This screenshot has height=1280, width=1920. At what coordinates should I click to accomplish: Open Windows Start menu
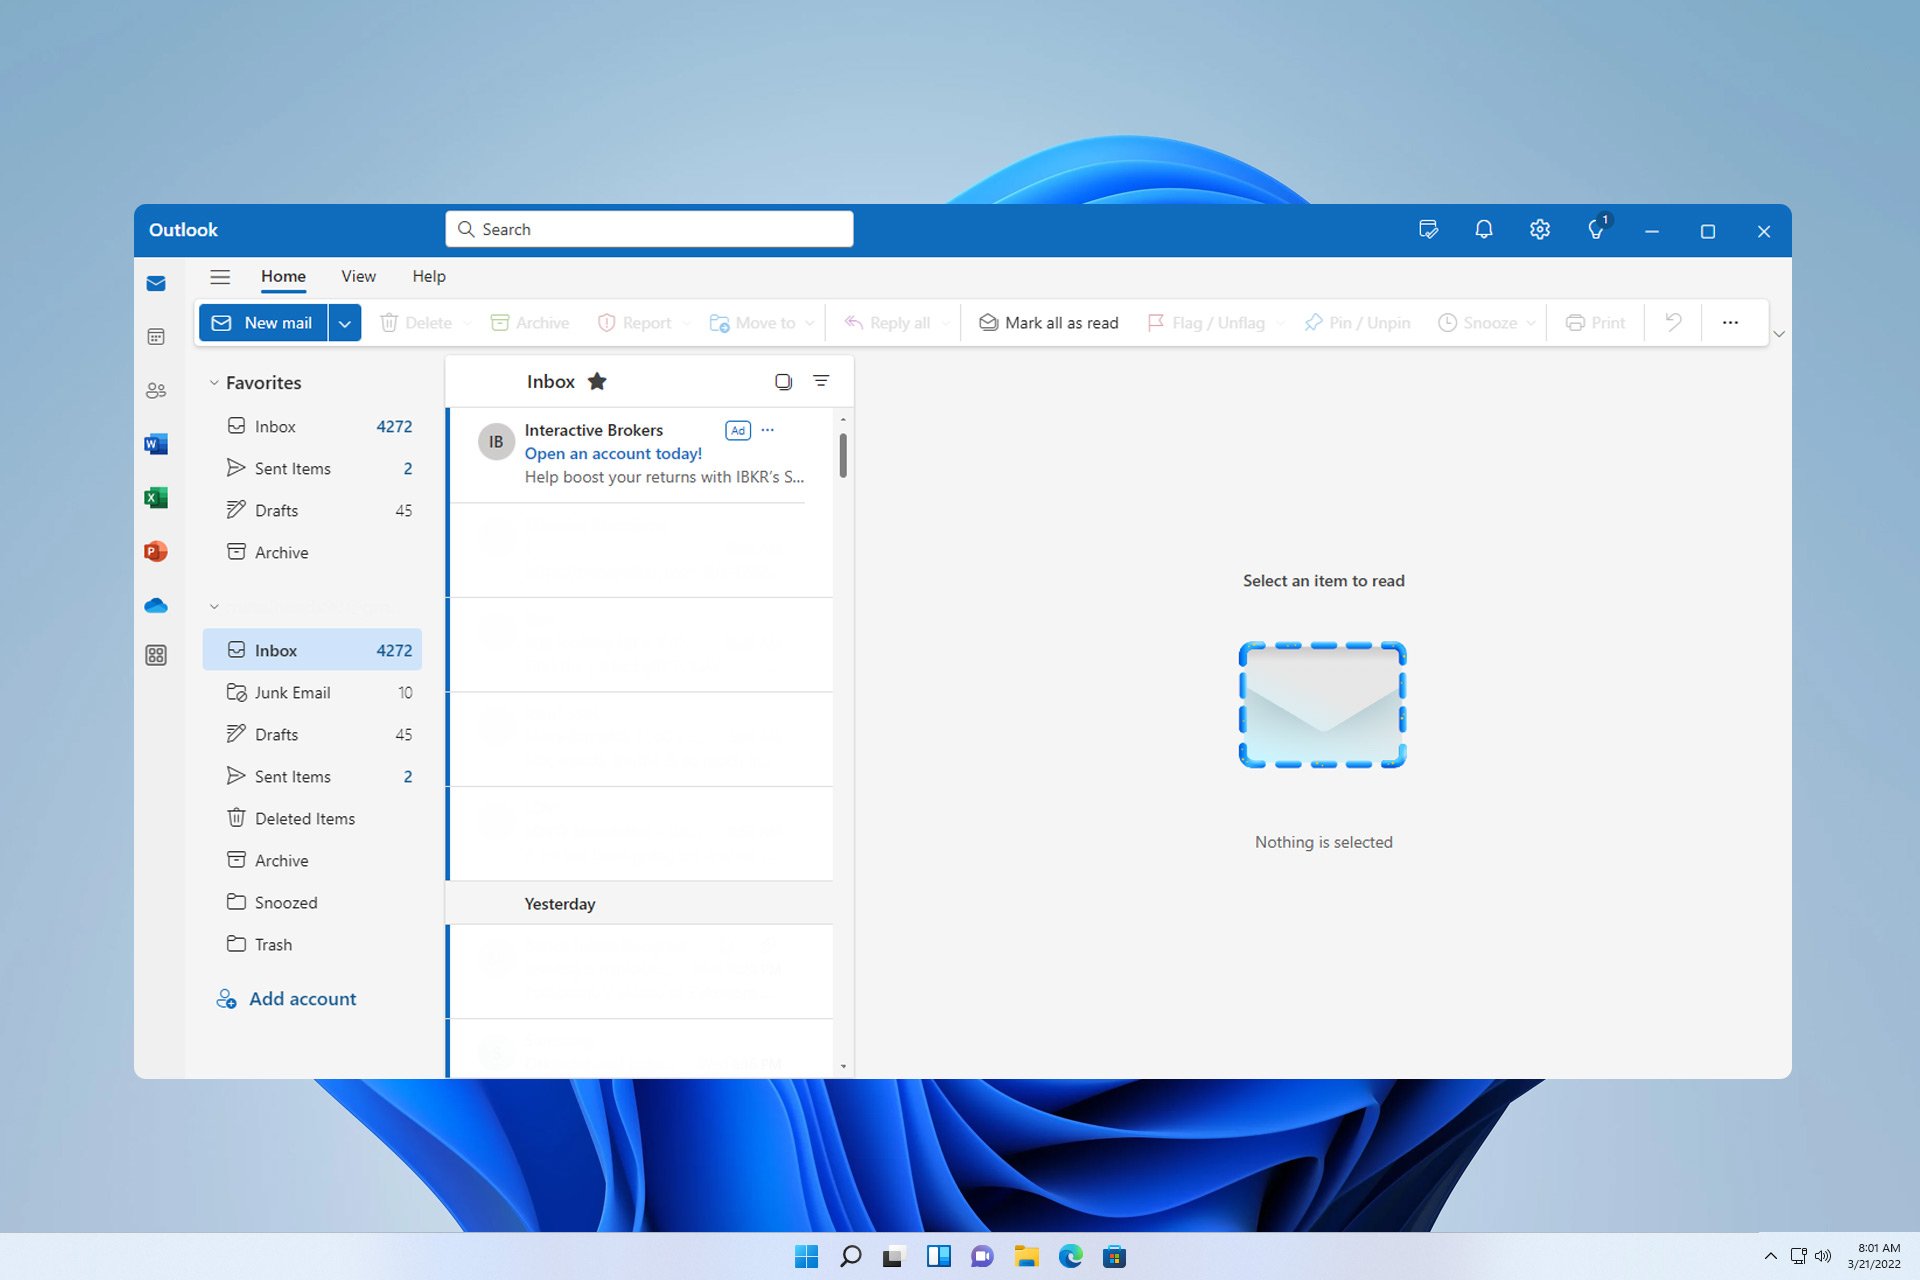pos(806,1256)
